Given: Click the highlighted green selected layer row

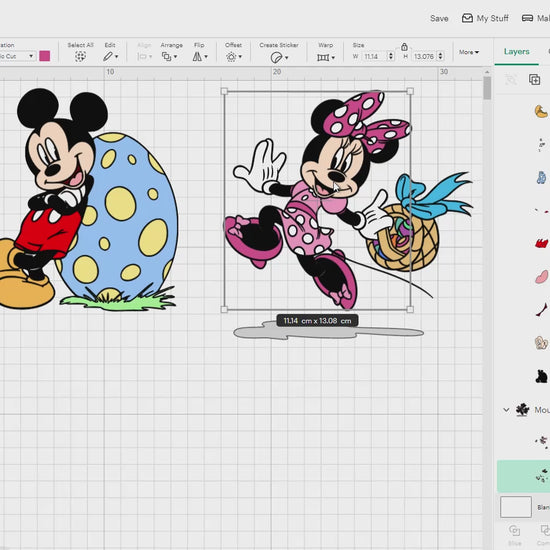Looking at the screenshot, I should (523, 476).
